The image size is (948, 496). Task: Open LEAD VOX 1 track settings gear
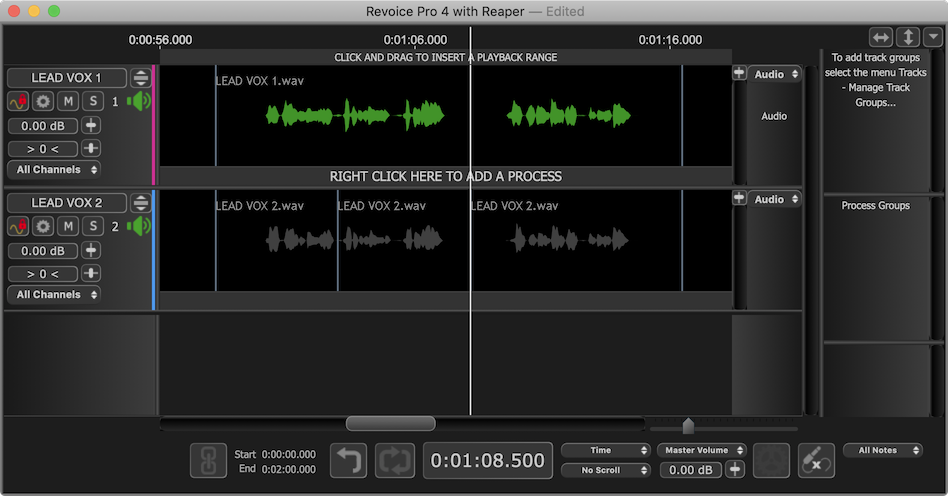[x=43, y=101]
